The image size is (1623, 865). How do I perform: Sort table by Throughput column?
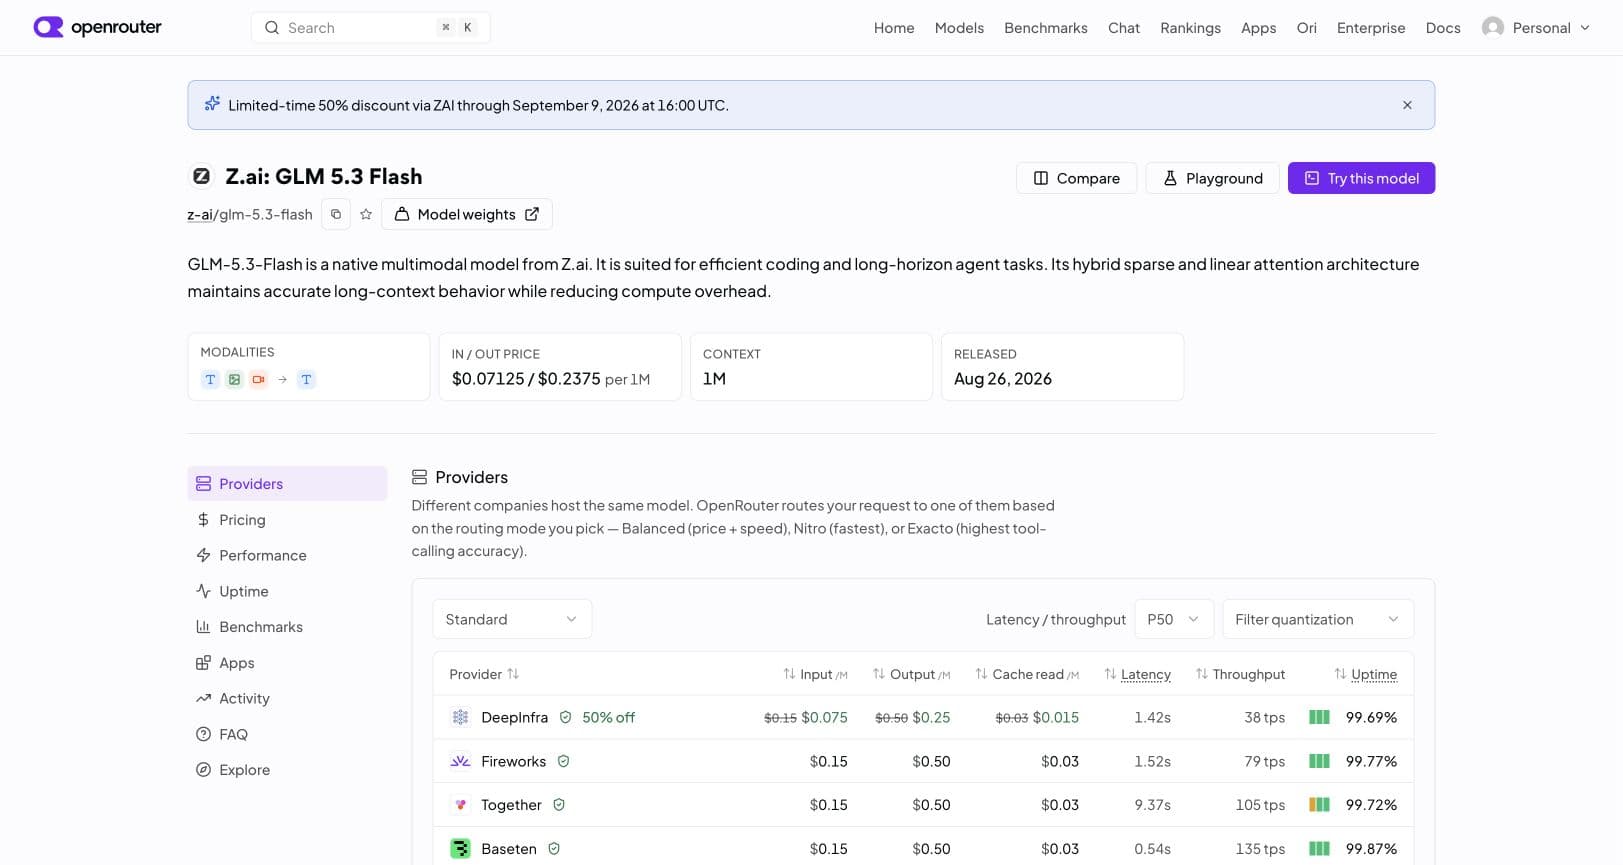pos(1240,674)
